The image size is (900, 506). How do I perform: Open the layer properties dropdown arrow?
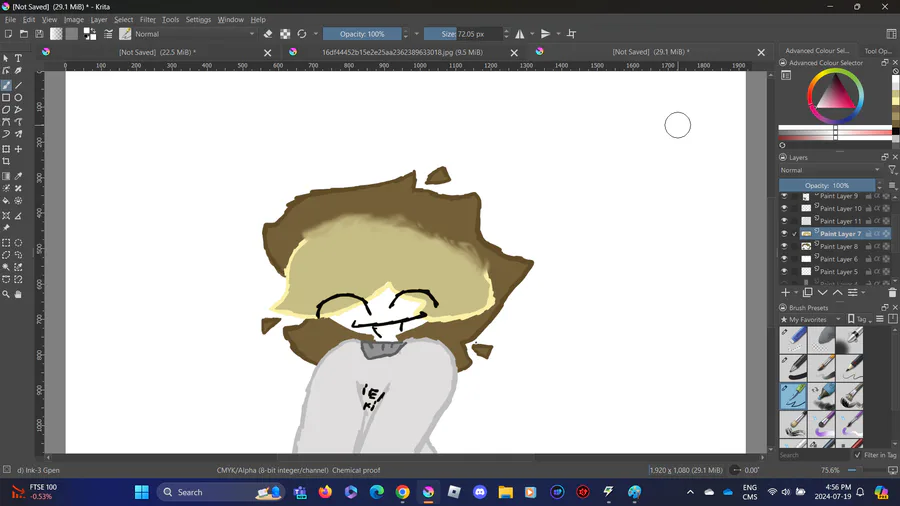(x=863, y=293)
